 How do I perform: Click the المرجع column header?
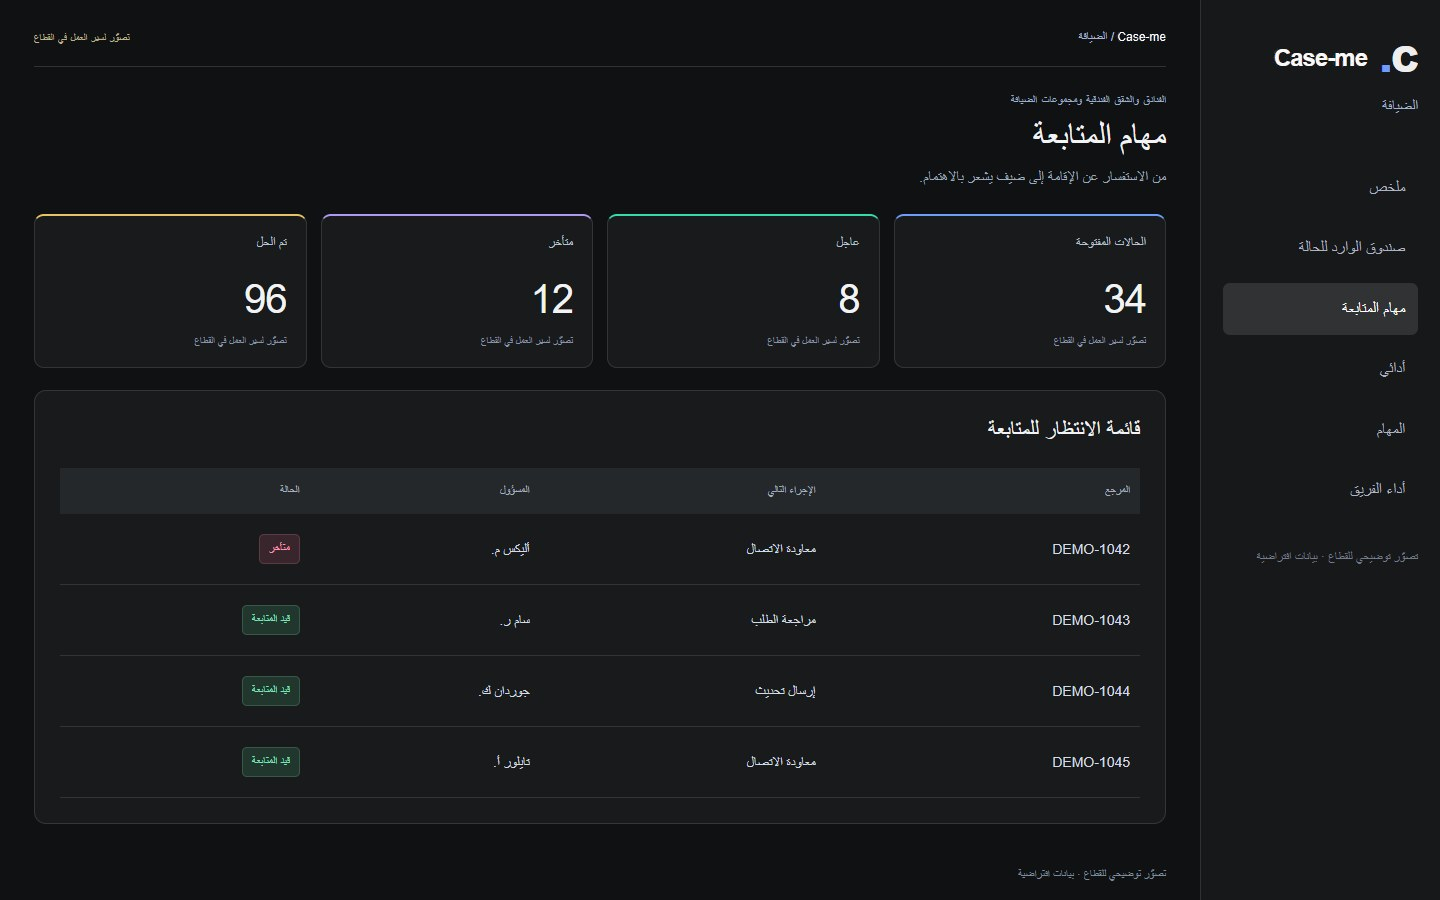(x=1117, y=490)
